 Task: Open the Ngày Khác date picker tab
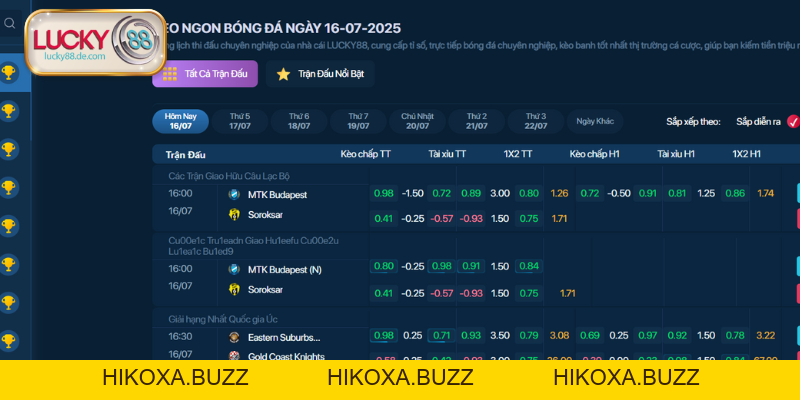tap(595, 121)
